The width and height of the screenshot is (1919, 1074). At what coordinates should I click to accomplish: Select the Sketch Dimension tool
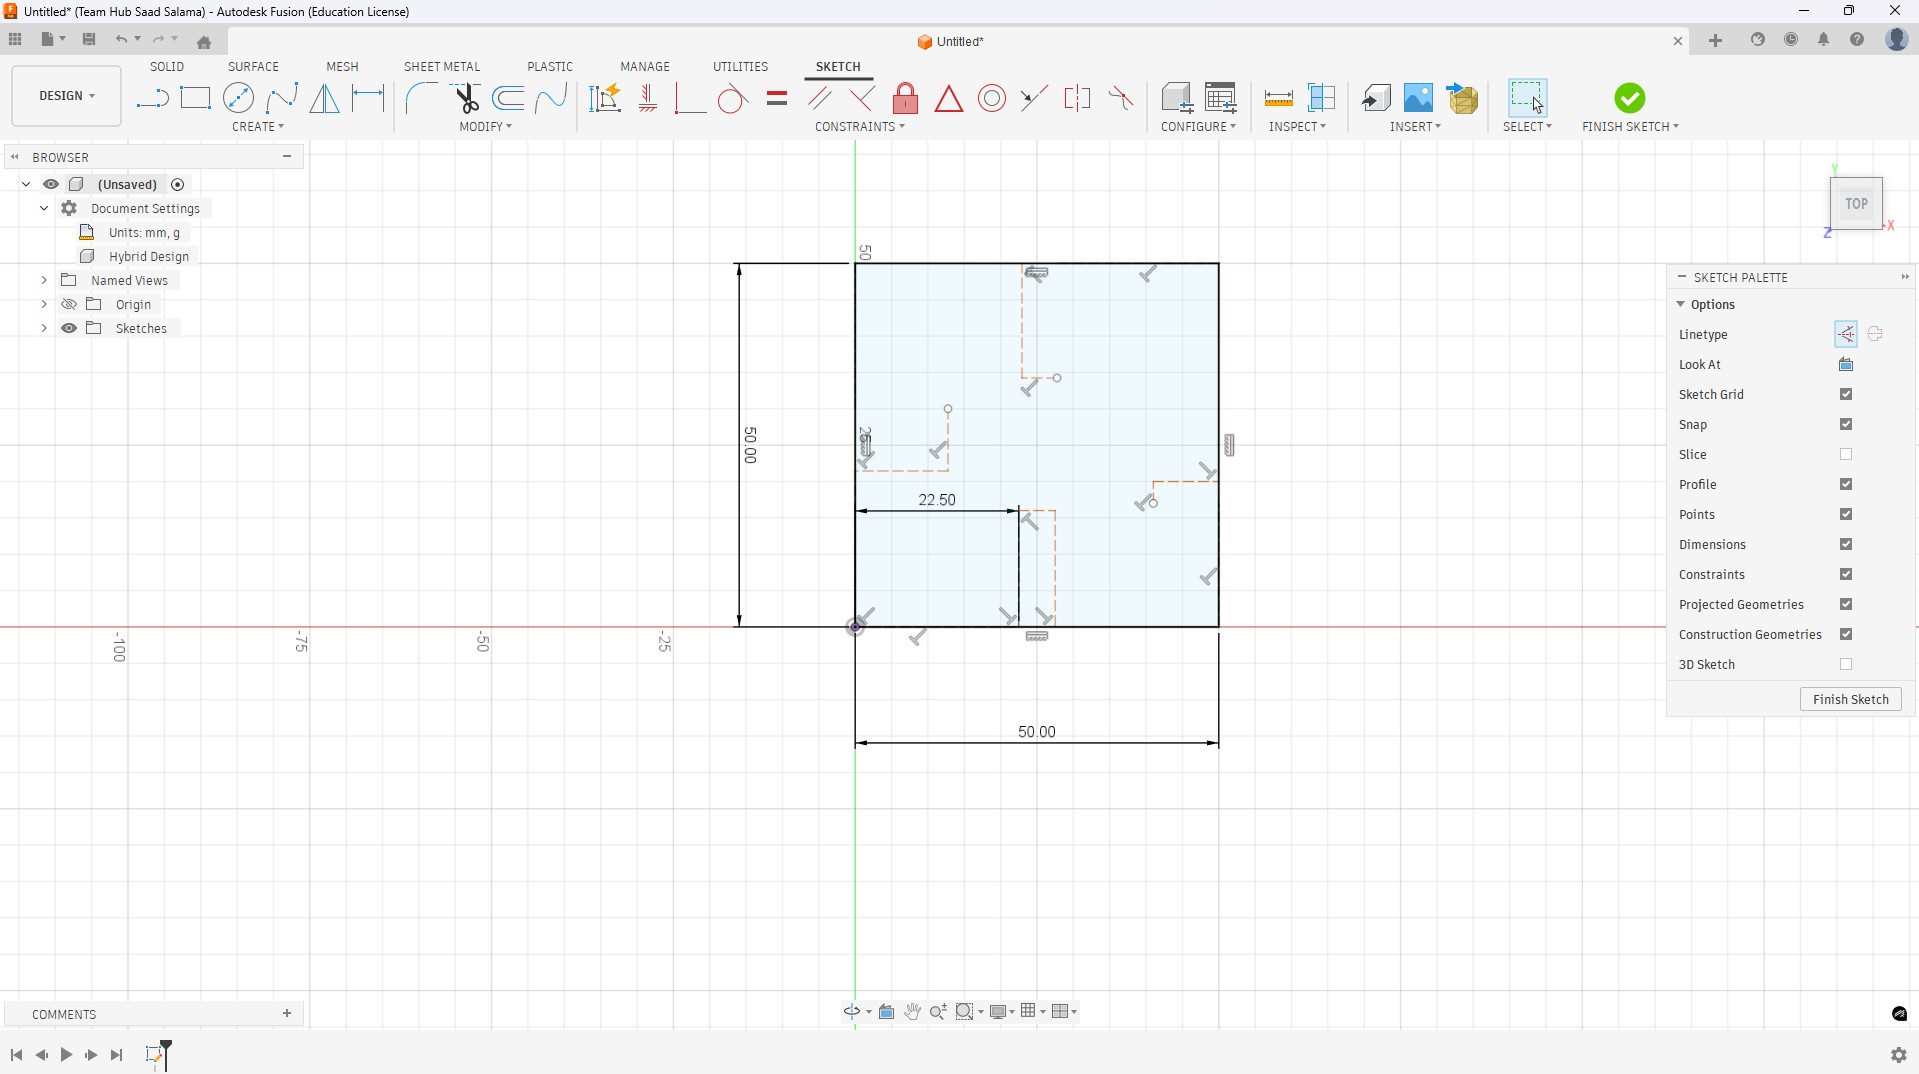pos(368,98)
